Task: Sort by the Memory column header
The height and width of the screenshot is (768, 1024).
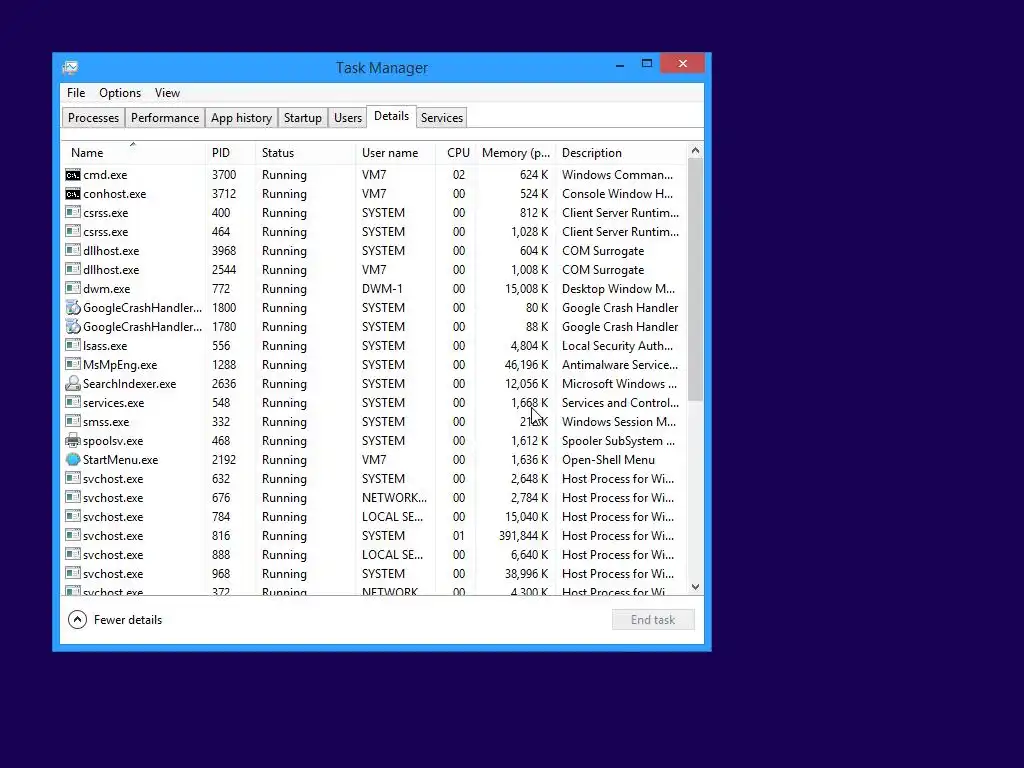Action: 516,153
